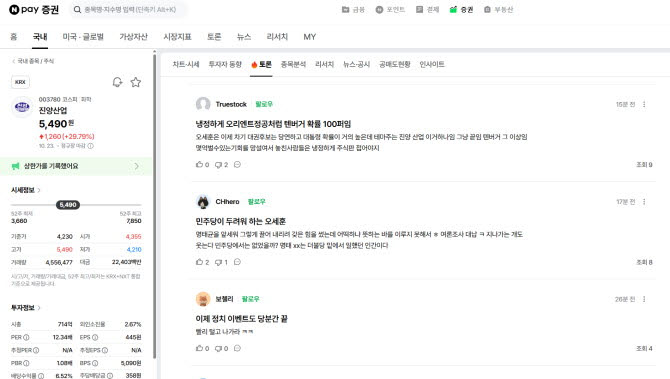Open the 차트·시세 sub-tab
This screenshot has height=379, width=670.
(x=186, y=65)
